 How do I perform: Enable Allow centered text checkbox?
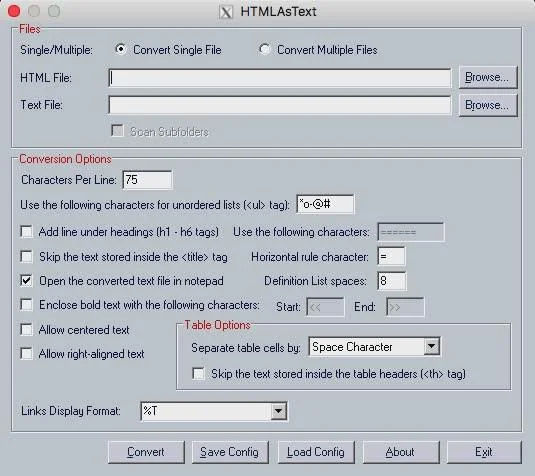27,330
